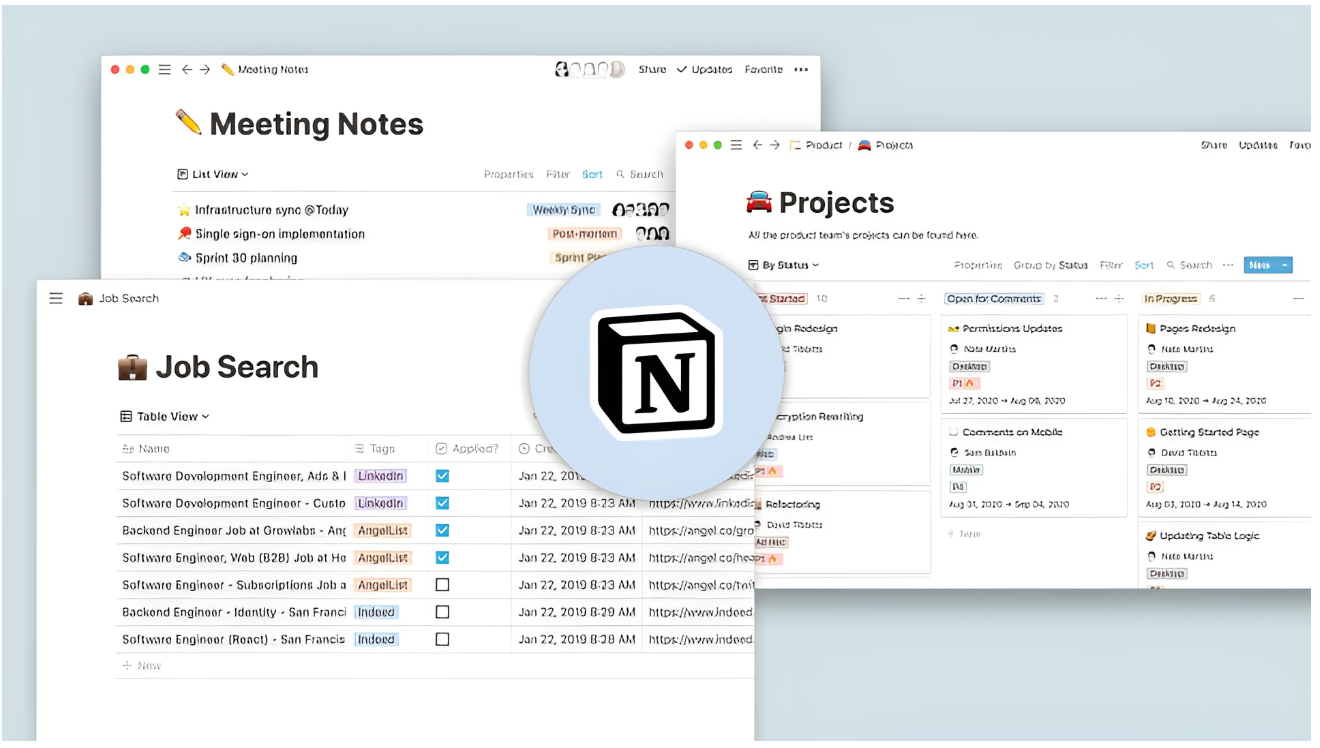Add a new row in Job Search table
The width and height of the screenshot is (1320, 748).
pyautogui.click(x=141, y=665)
